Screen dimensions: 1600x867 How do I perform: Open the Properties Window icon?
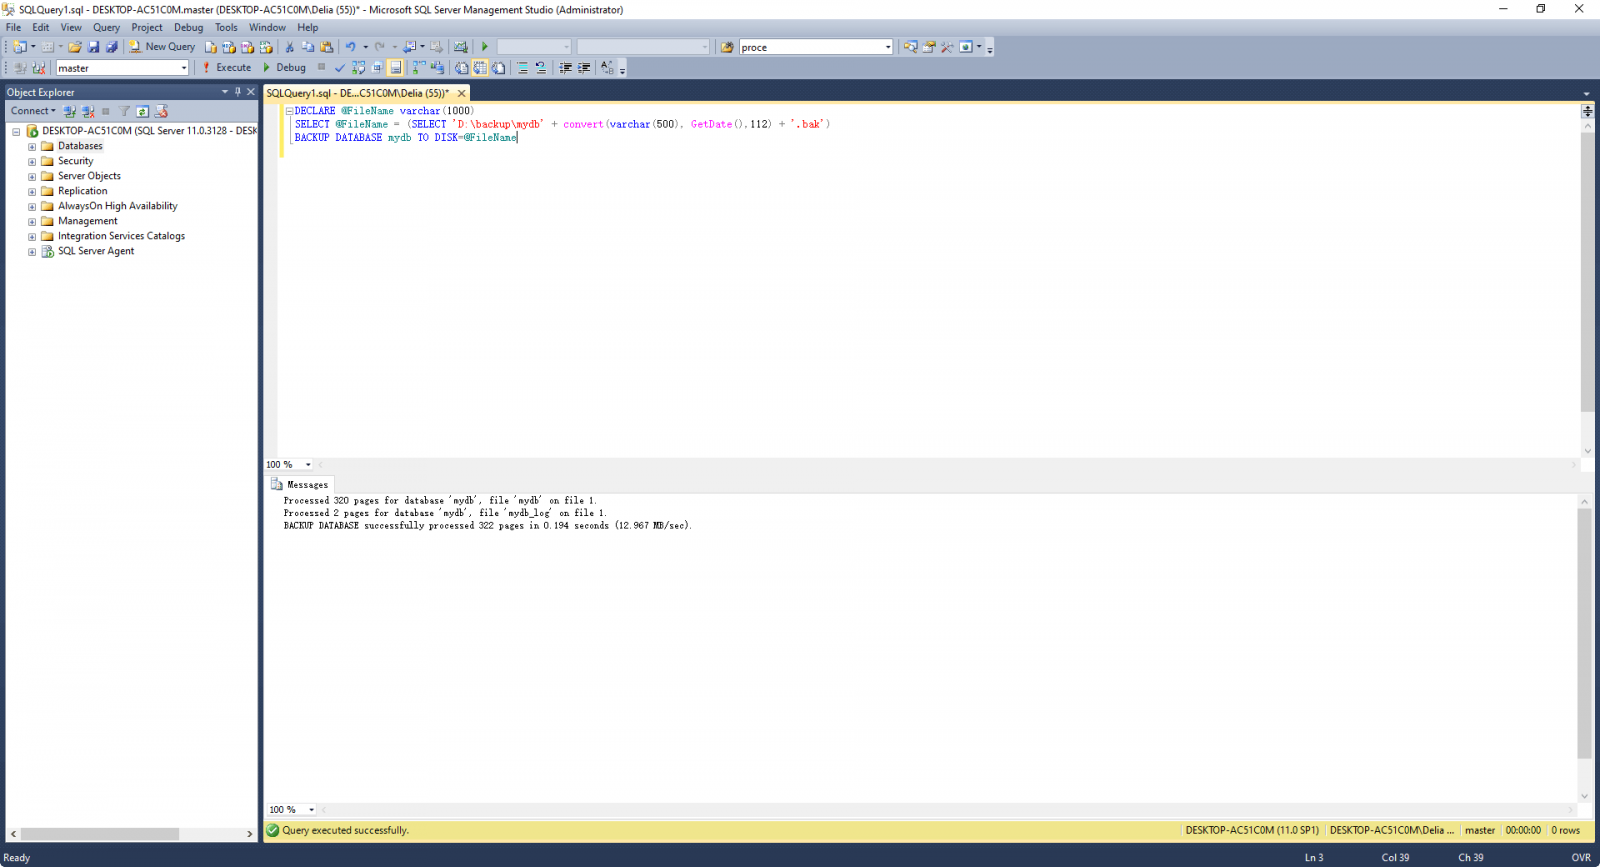929,47
